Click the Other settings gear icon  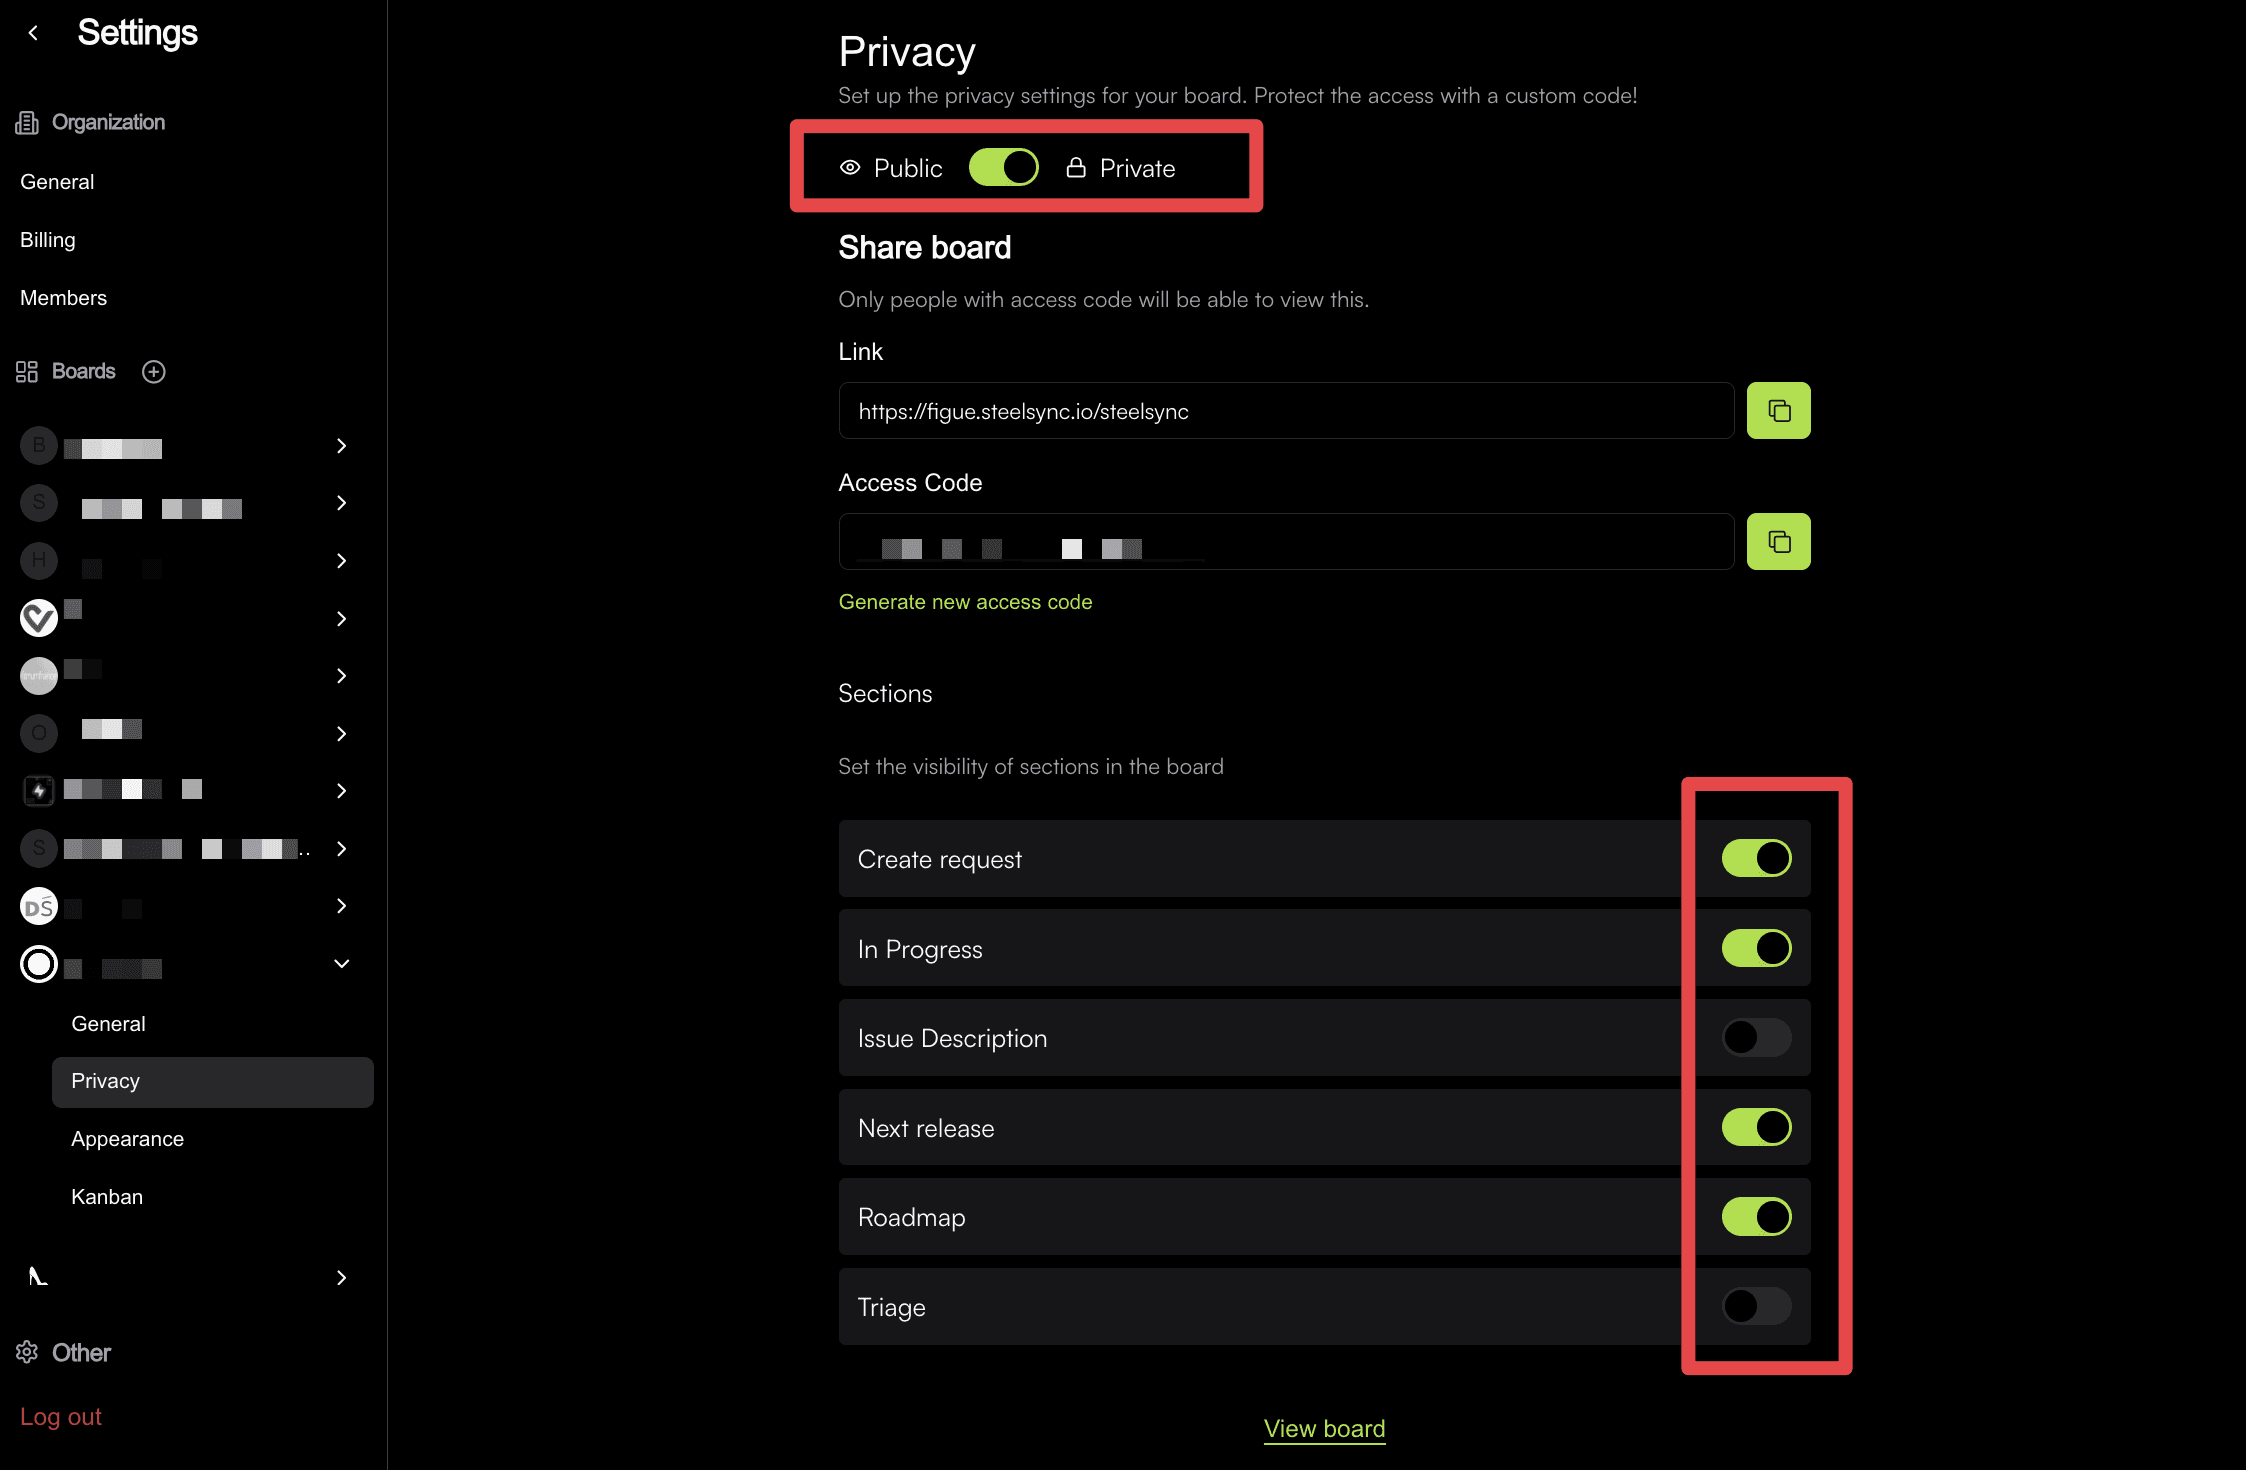click(x=27, y=1352)
